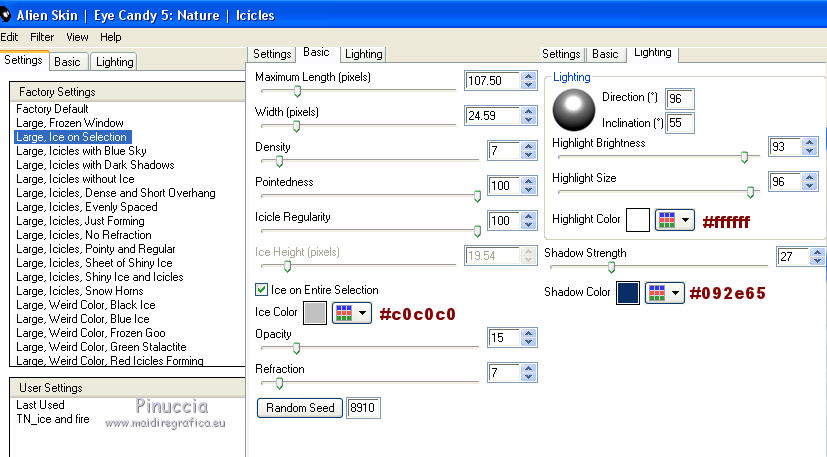Click the Refraction spinner arrows
827x457 pixels.
pyautogui.click(x=528, y=373)
